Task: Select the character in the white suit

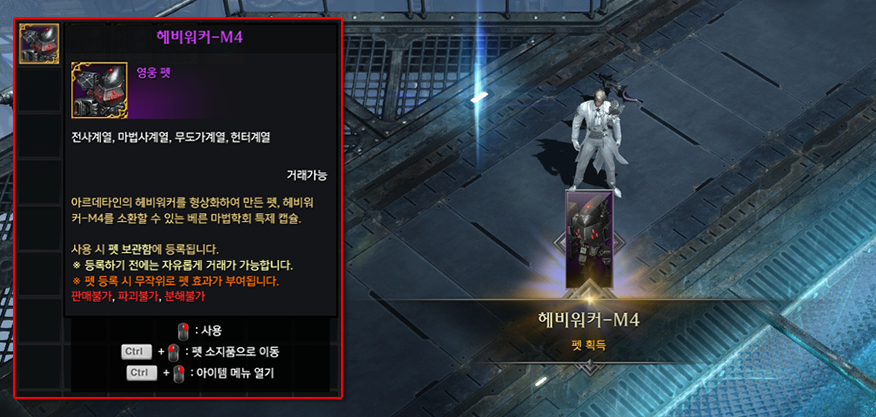Action: coord(596,138)
